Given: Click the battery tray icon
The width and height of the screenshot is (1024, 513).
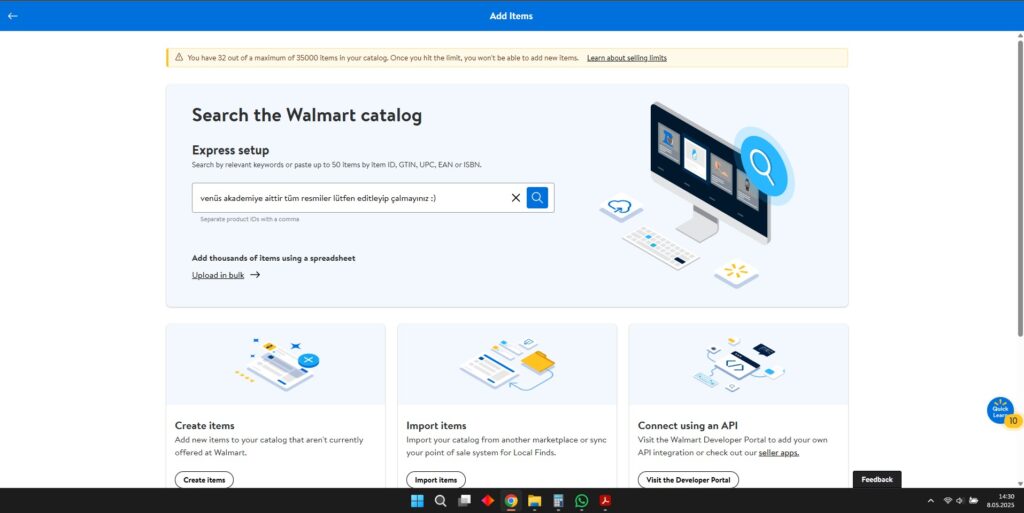Looking at the screenshot, I should coord(974,501).
